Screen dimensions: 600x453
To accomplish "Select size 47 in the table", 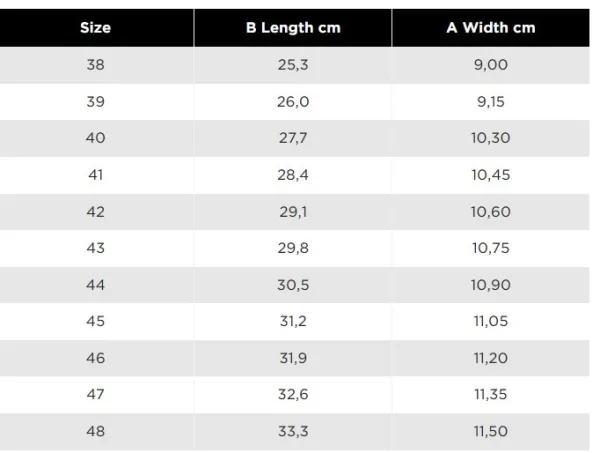I will 95,395.
